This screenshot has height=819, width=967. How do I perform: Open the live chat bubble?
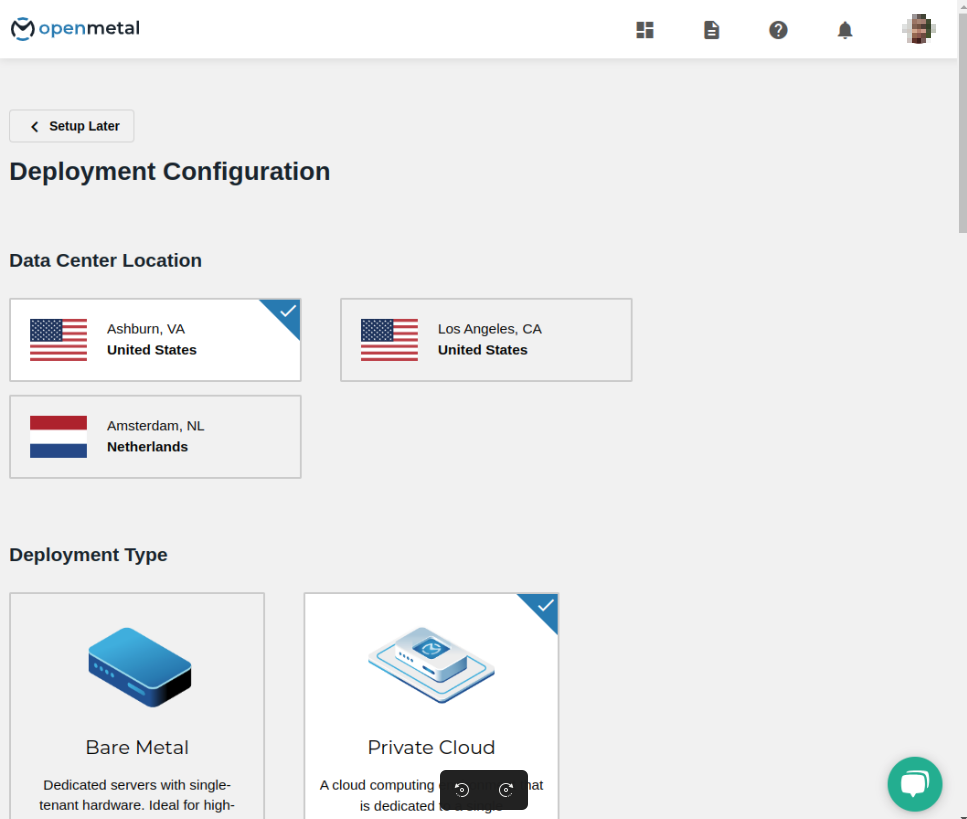pos(914,784)
